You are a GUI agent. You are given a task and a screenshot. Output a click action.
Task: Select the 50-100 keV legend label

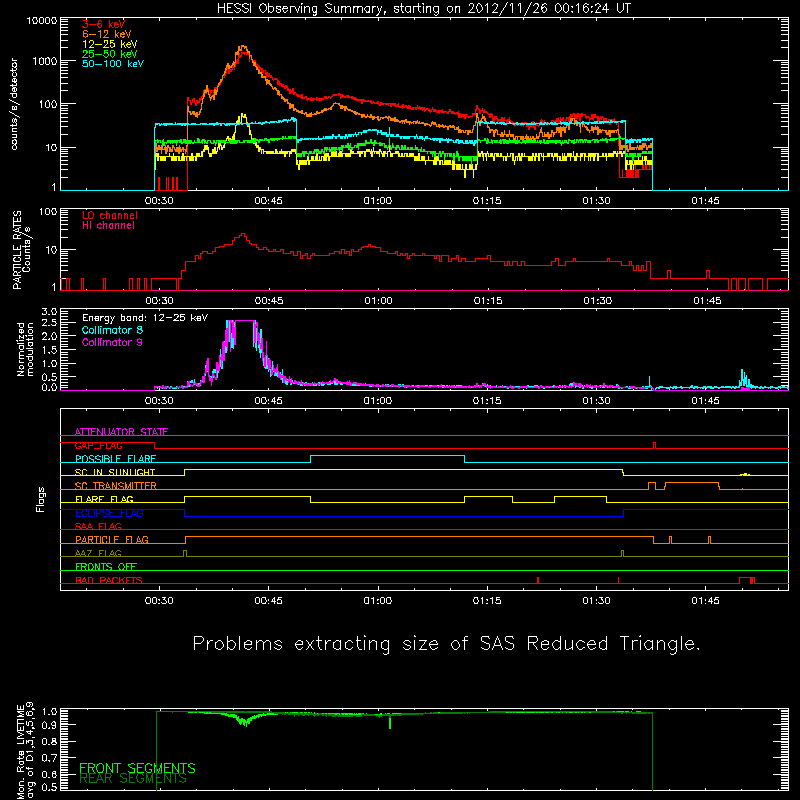(113, 63)
